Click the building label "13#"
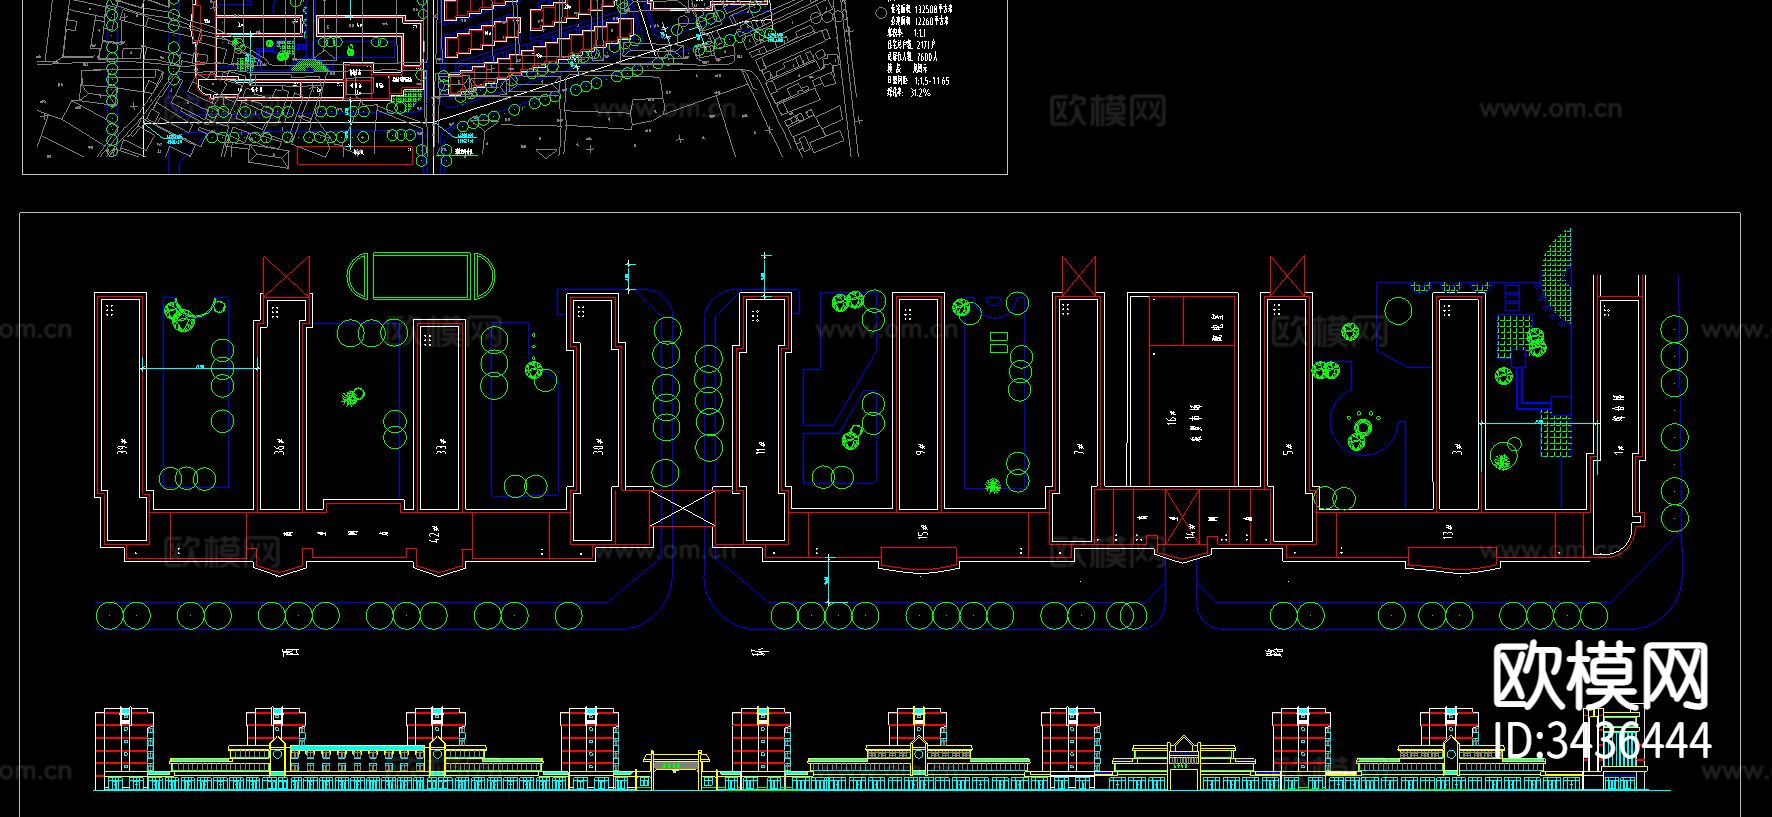 (1447, 532)
